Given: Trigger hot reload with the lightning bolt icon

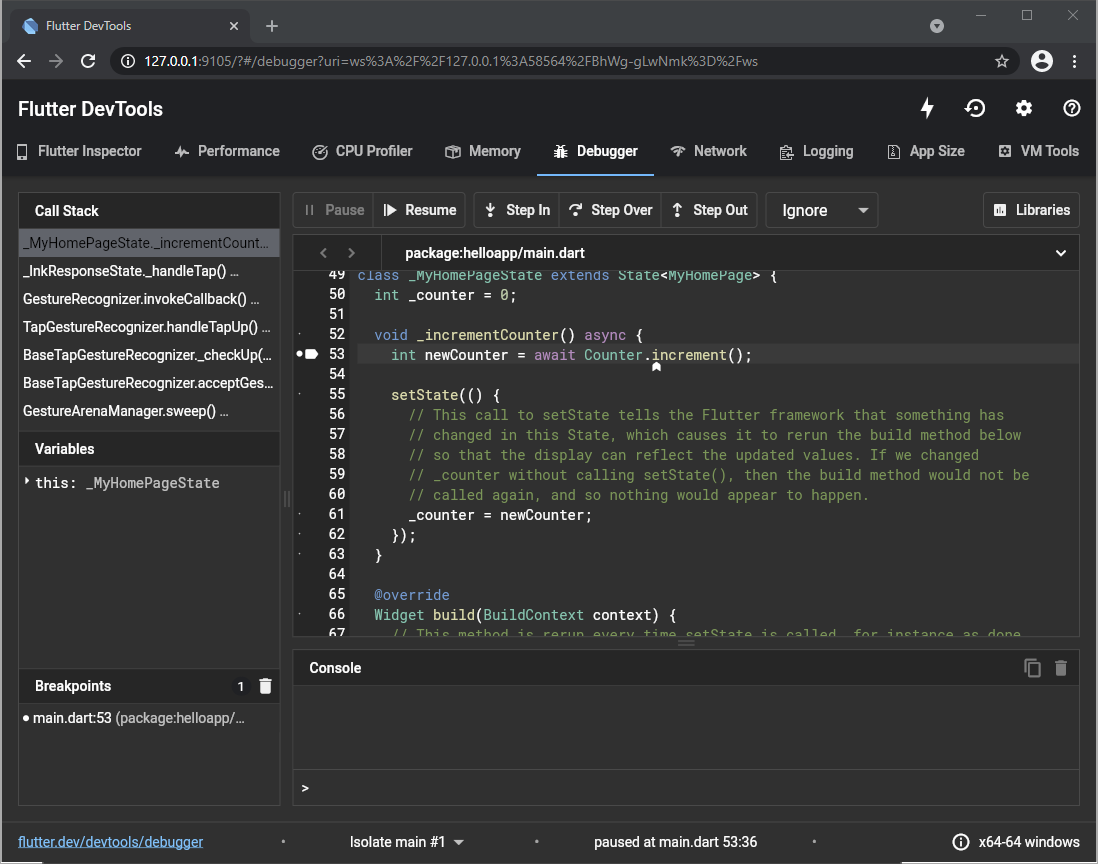Looking at the screenshot, I should point(927,108).
